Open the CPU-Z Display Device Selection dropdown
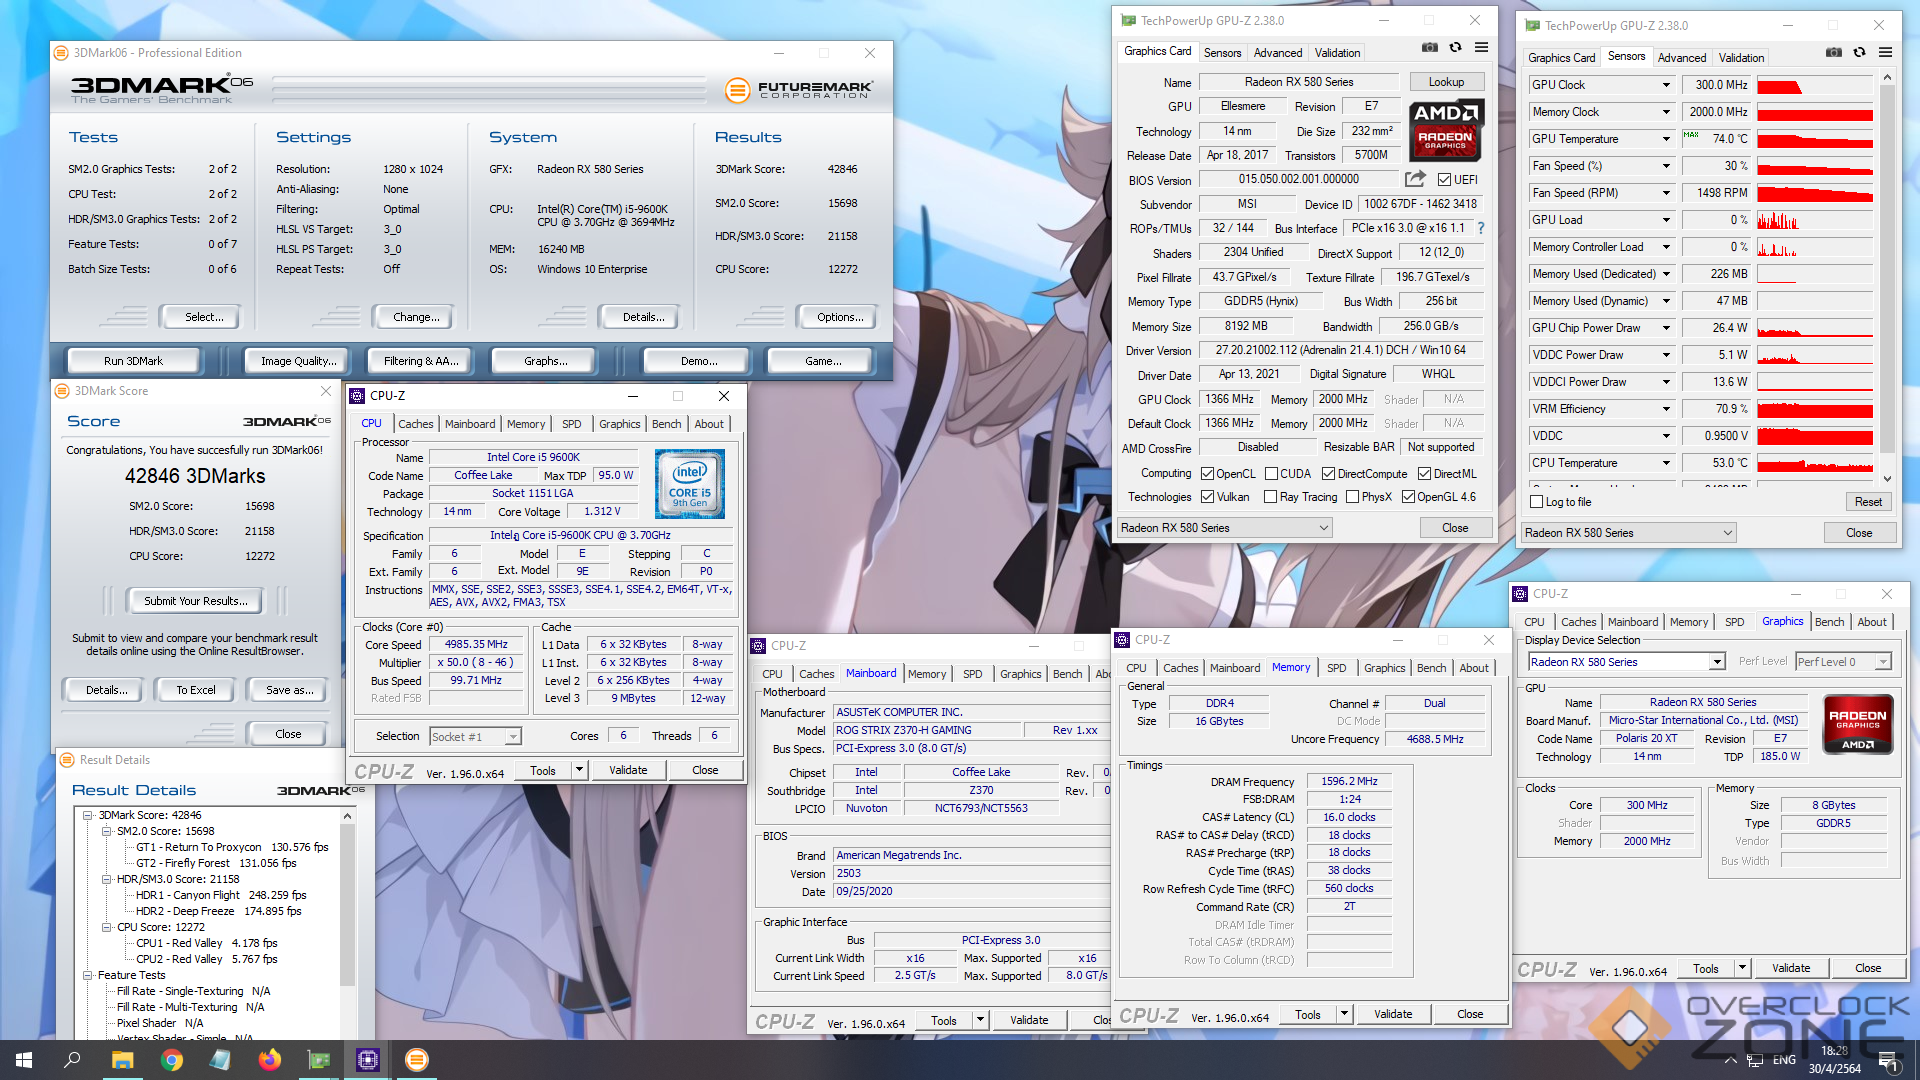1920x1080 pixels. point(1717,662)
